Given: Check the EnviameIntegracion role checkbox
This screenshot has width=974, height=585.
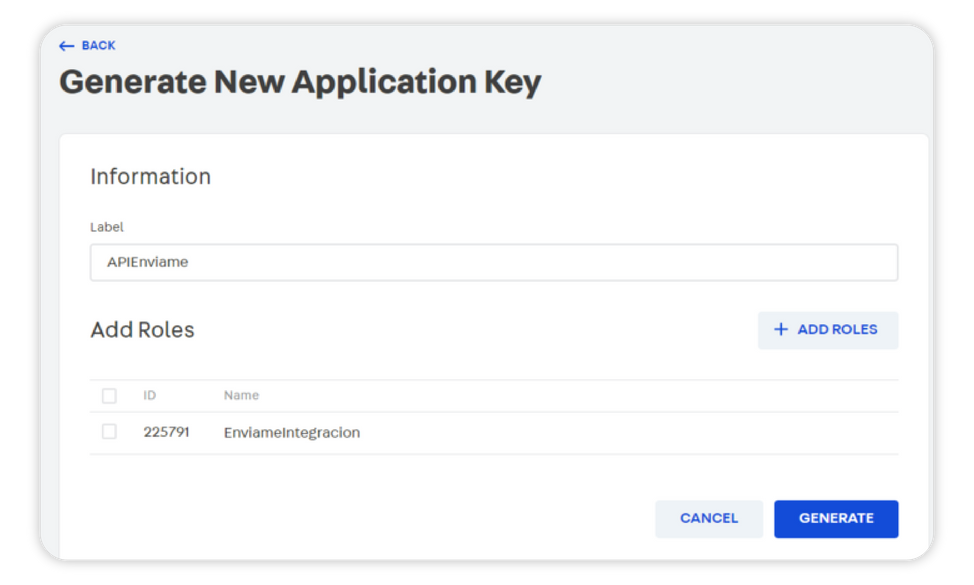Looking at the screenshot, I should pyautogui.click(x=109, y=432).
